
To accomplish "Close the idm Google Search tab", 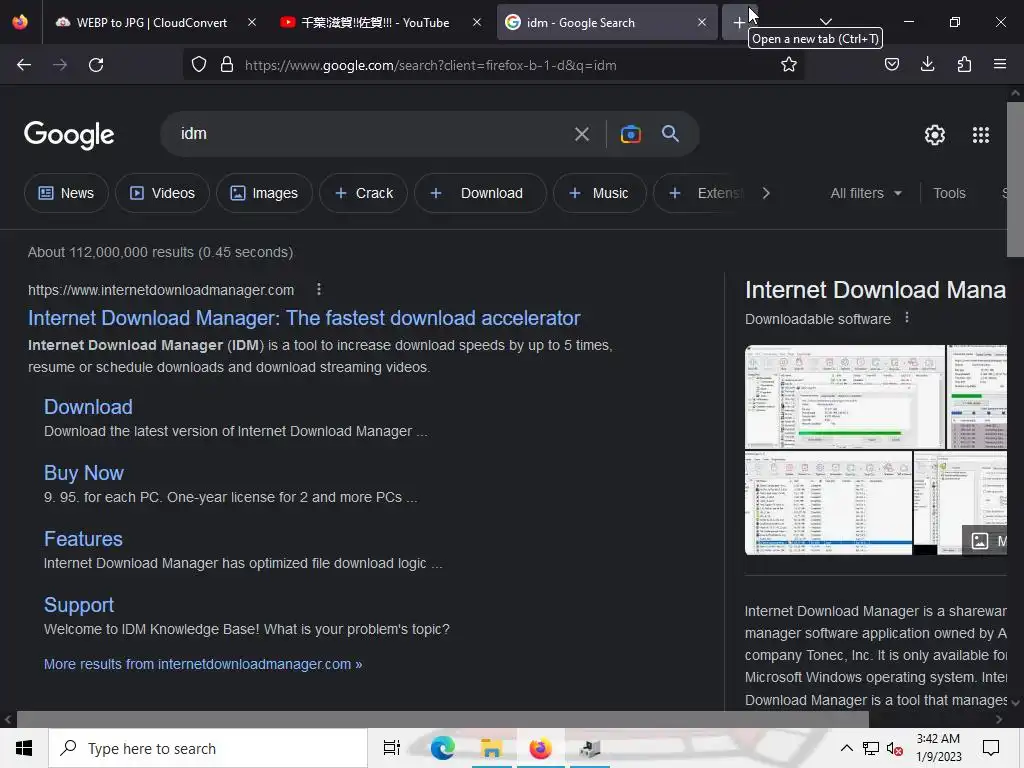I will 701,22.
